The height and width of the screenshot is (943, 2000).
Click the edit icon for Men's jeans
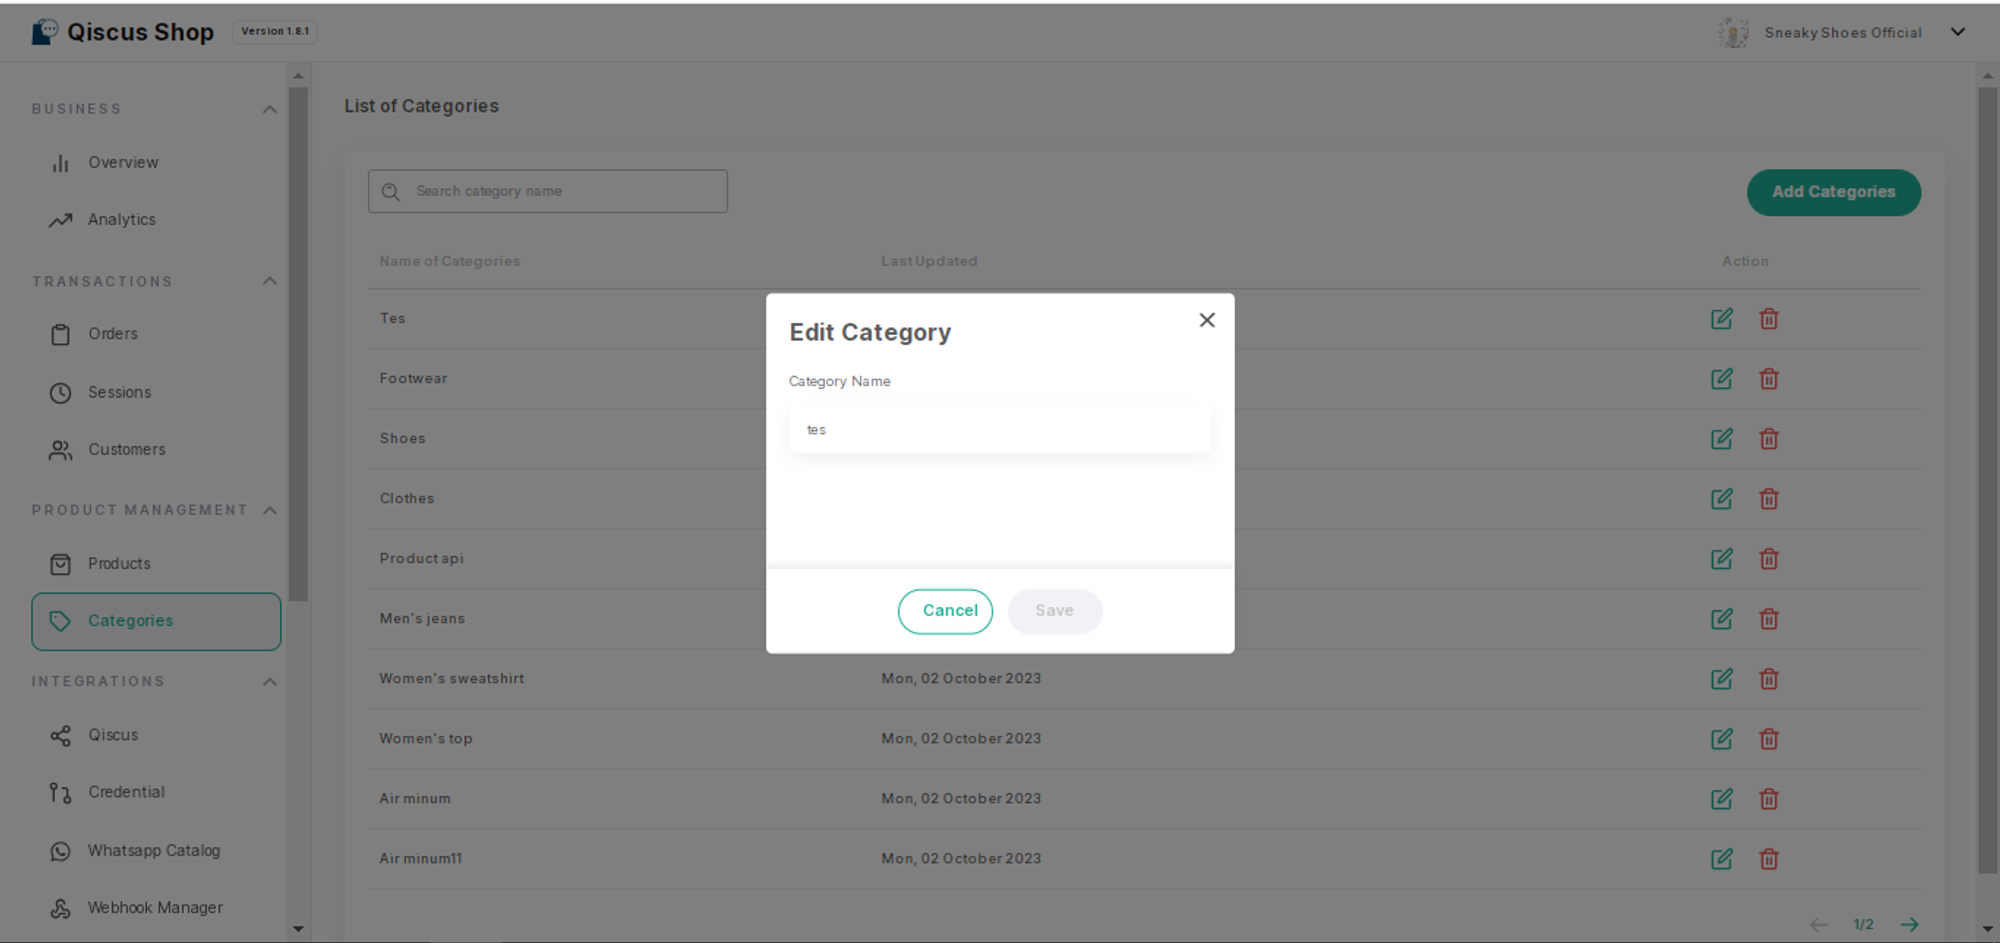click(x=1721, y=619)
